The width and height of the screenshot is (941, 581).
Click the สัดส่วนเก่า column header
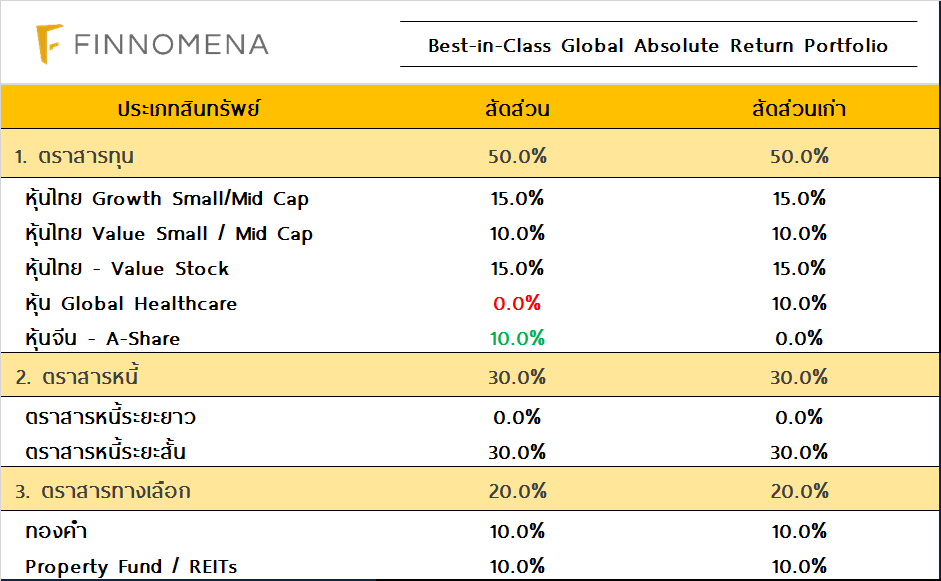[799, 108]
